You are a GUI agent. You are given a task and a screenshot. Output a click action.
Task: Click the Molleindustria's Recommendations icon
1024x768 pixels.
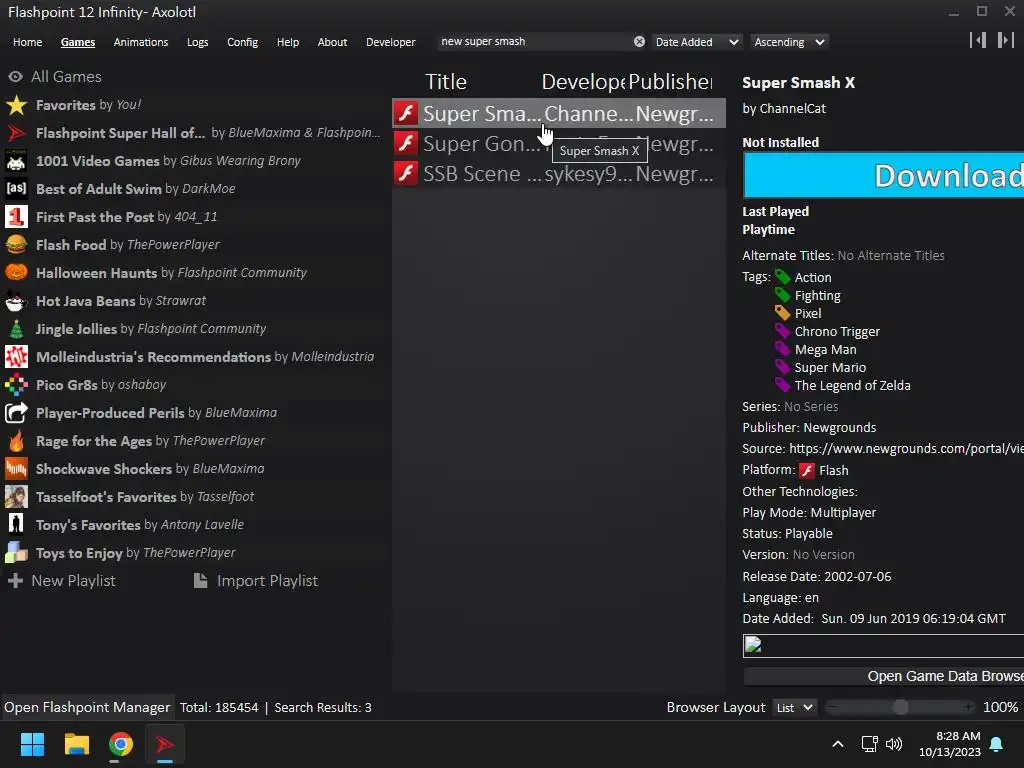pos(16,357)
